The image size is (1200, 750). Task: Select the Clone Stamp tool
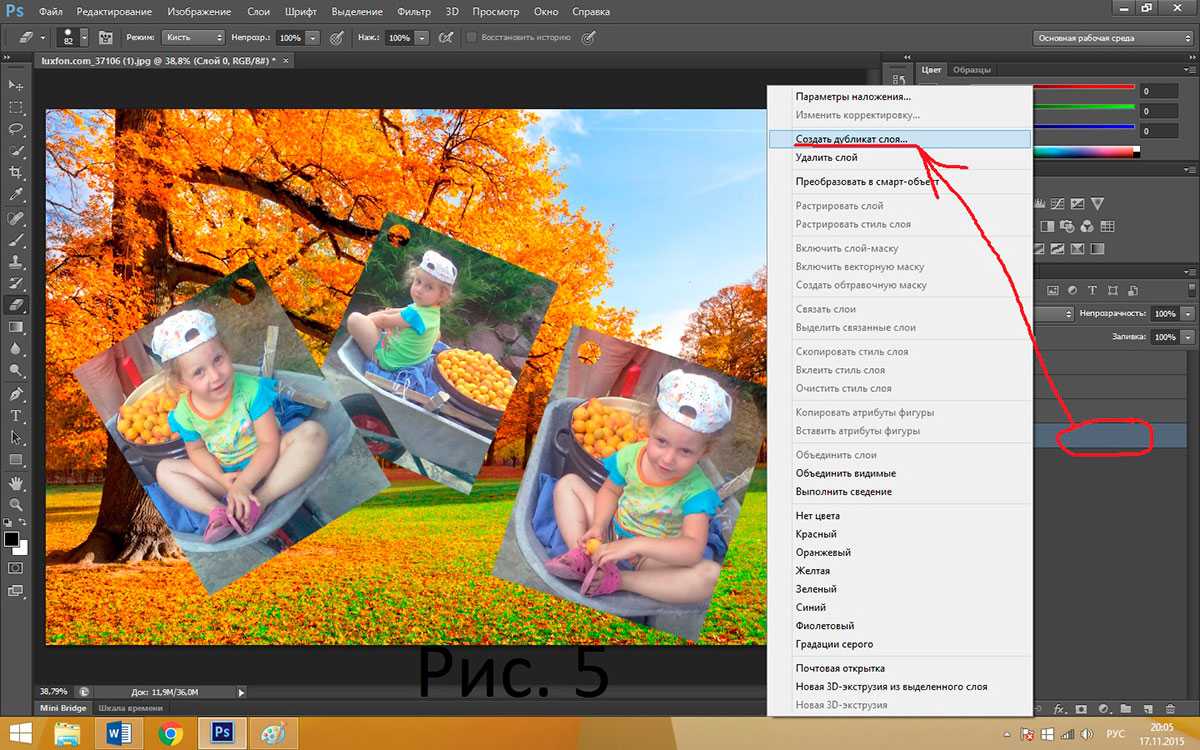pyautogui.click(x=16, y=261)
